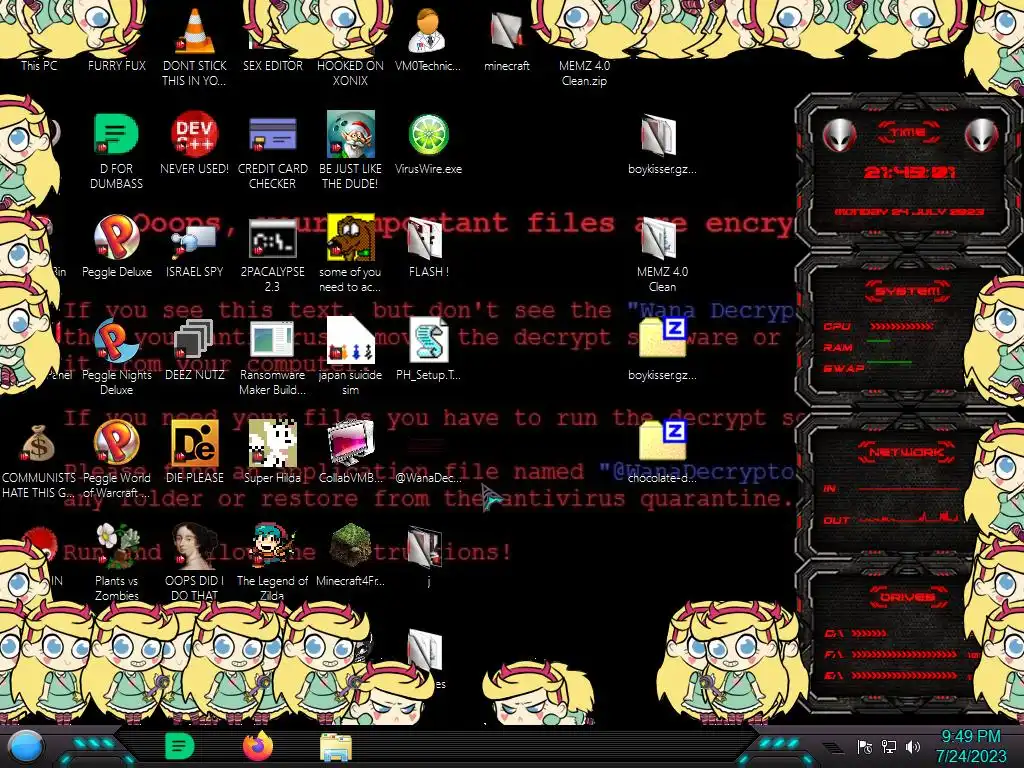Screen dimensions: 1024x768
Task: Open the Super Hilda pixel icon
Action: (x=272, y=452)
